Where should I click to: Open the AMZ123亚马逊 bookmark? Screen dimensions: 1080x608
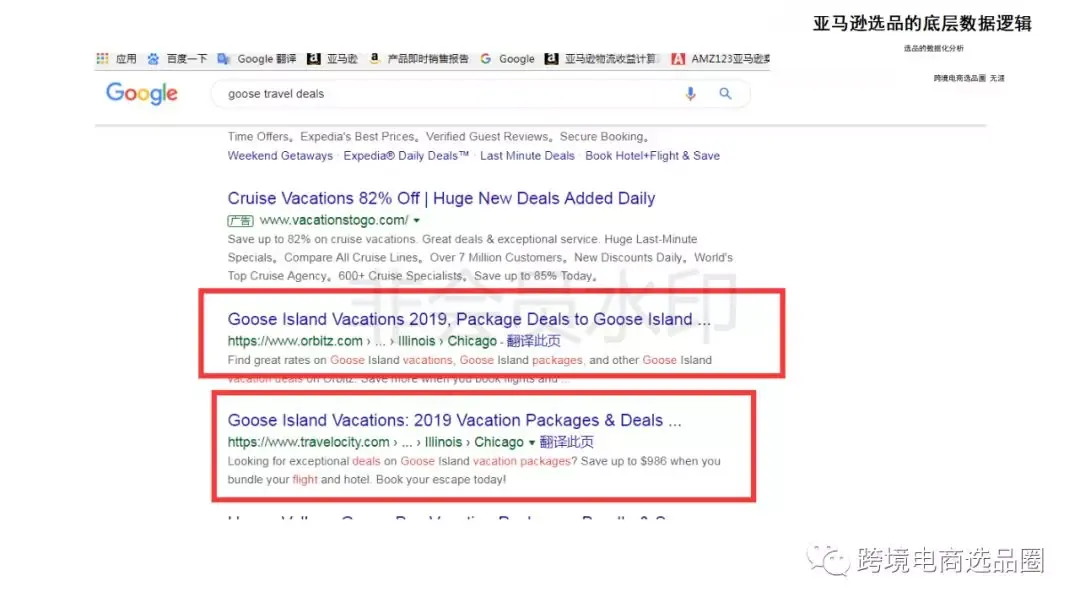(x=731, y=59)
